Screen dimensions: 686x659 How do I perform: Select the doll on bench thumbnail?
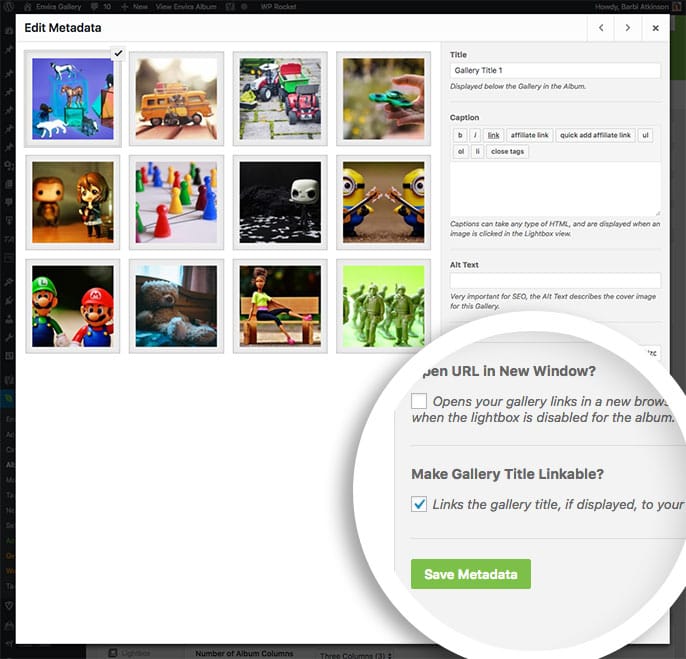click(x=280, y=306)
